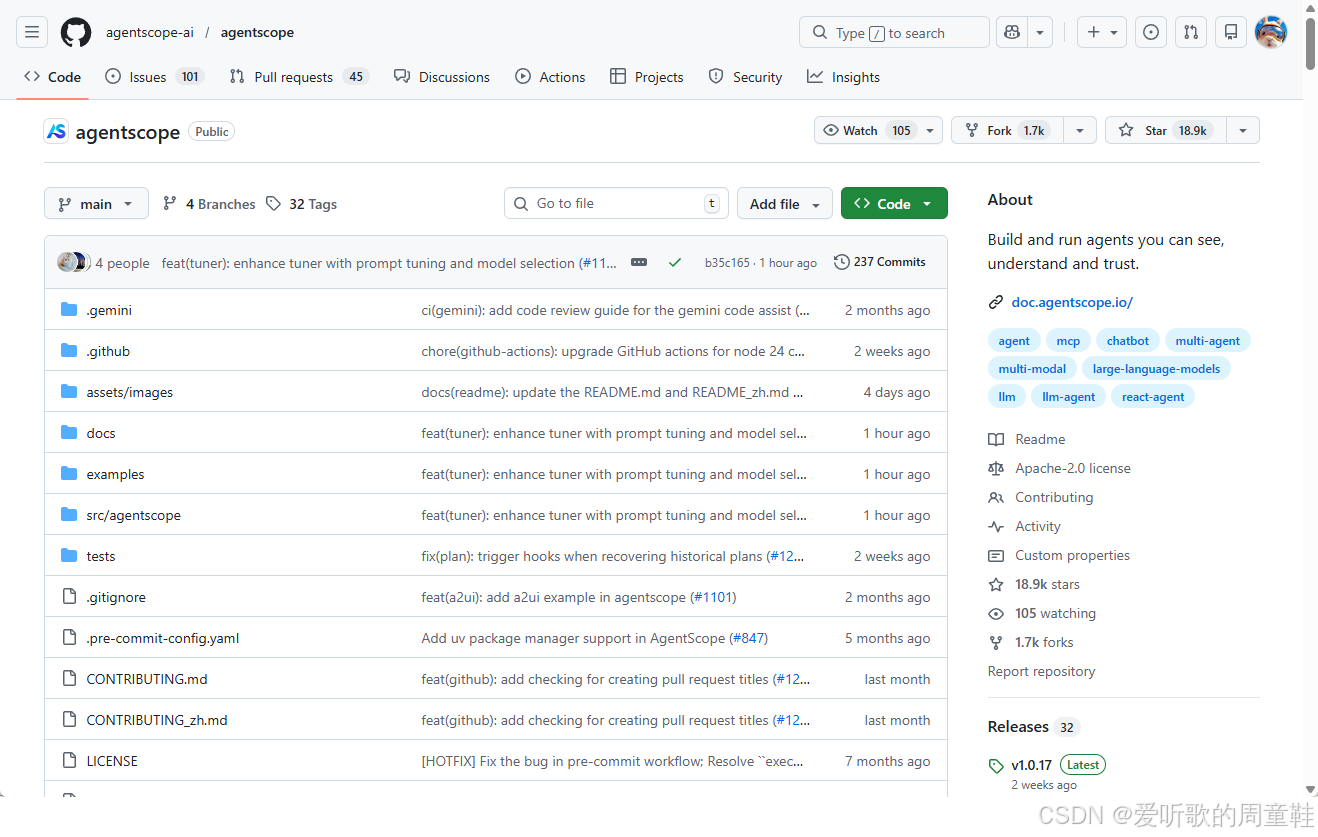The width and height of the screenshot is (1318, 837).
Task: Open the #1101 pull request link
Action: pos(713,597)
